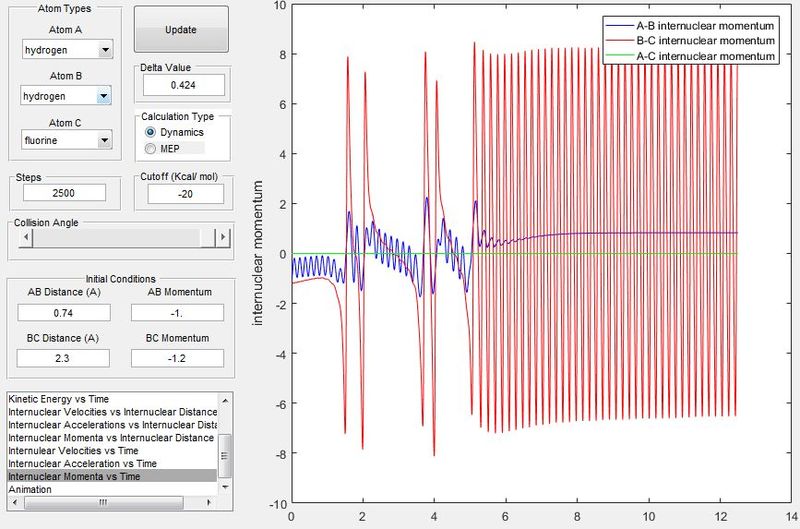
Task: Click plot list scroll up arrow
Action: (x=225, y=401)
